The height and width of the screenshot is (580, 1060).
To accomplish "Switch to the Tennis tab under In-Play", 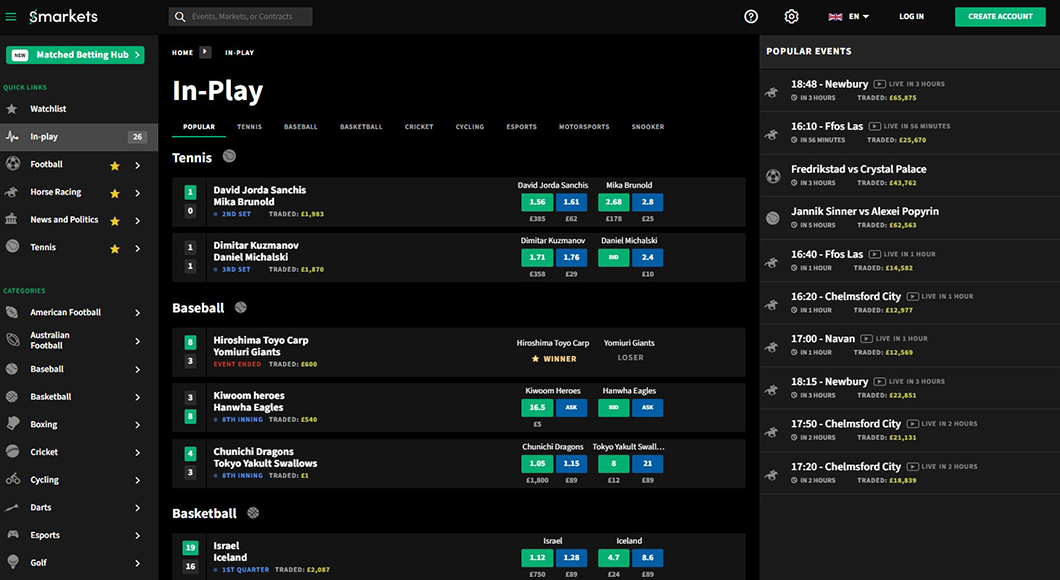I will point(249,127).
